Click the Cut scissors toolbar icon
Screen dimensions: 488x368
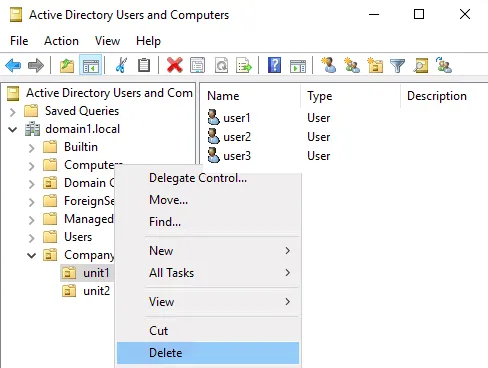click(x=121, y=65)
